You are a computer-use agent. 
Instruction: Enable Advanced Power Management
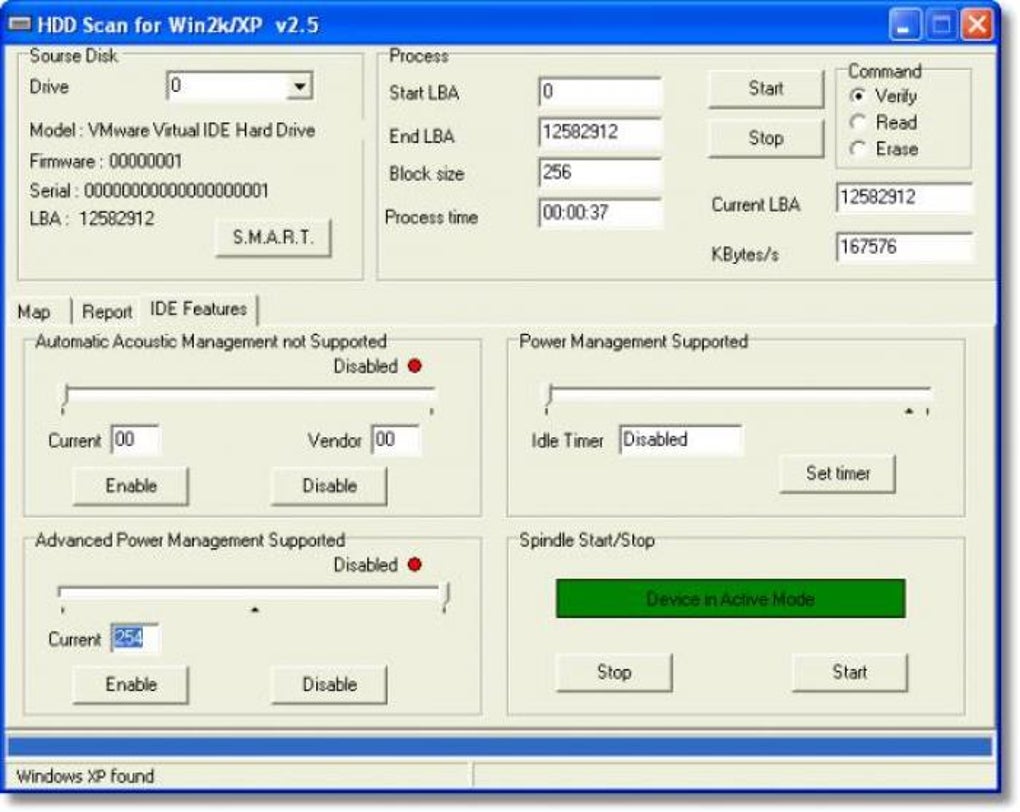coord(131,684)
